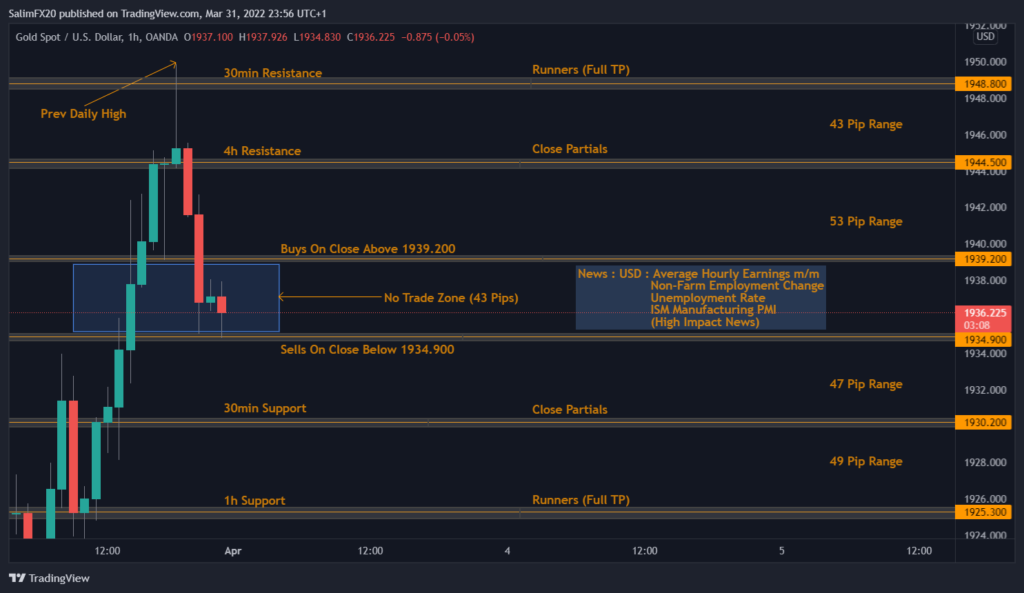Screen dimensions: 1024x593
Task: Click the Apr date marker on time axis
Action: point(233,550)
